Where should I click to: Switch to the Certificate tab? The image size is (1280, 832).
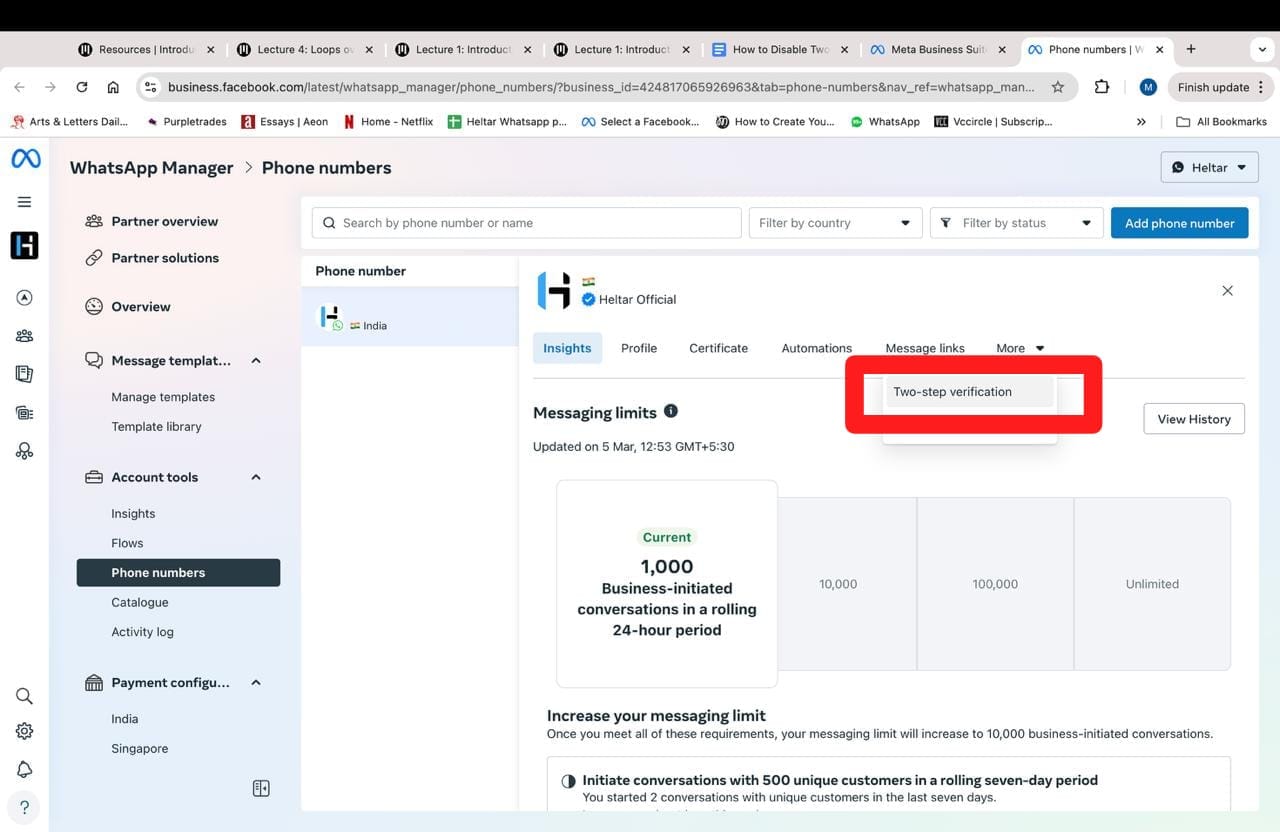point(718,348)
